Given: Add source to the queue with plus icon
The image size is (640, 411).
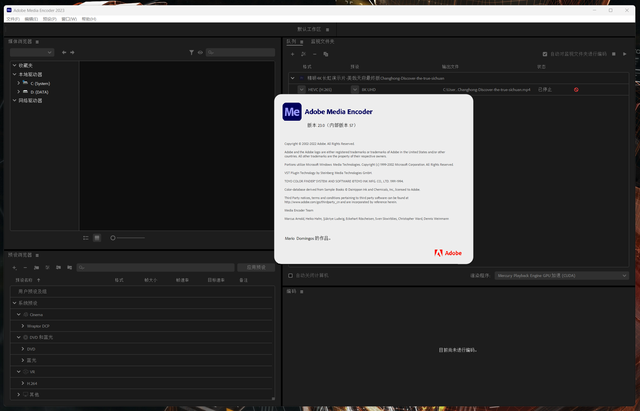Looking at the screenshot, I should 292,54.
